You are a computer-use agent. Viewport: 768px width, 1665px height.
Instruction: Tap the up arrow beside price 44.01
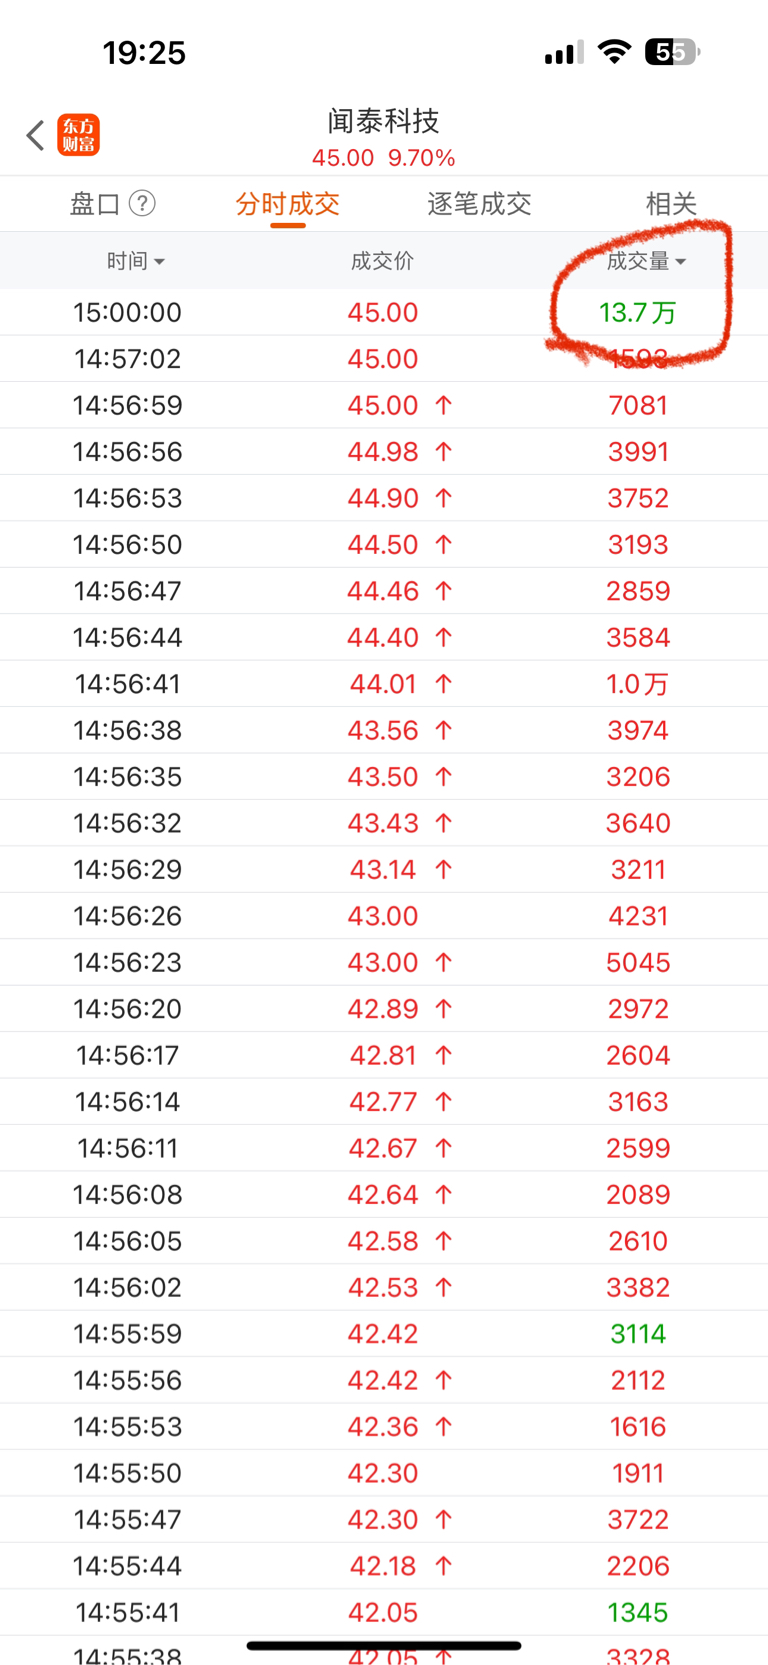coord(444,684)
